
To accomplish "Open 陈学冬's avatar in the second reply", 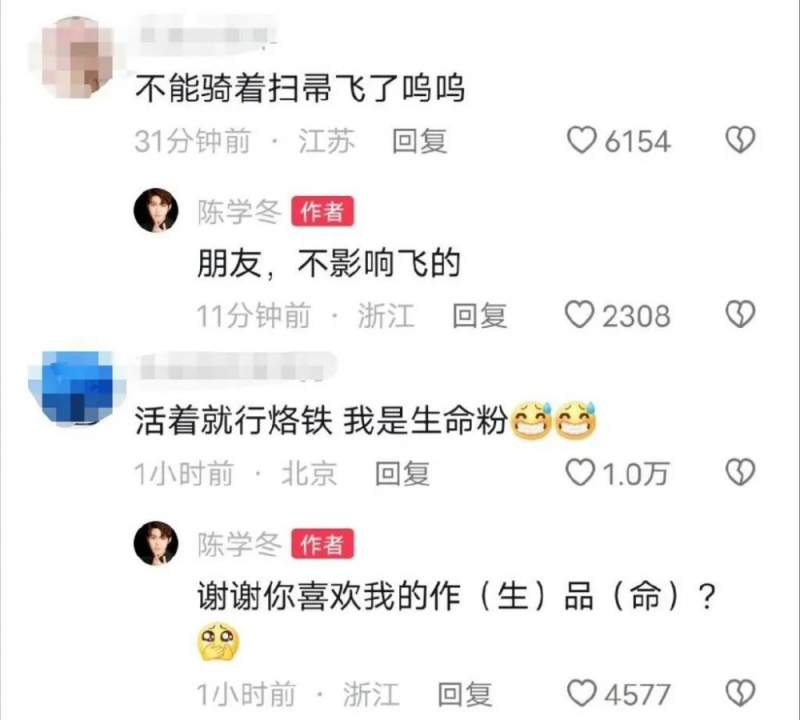I will pyautogui.click(x=156, y=543).
